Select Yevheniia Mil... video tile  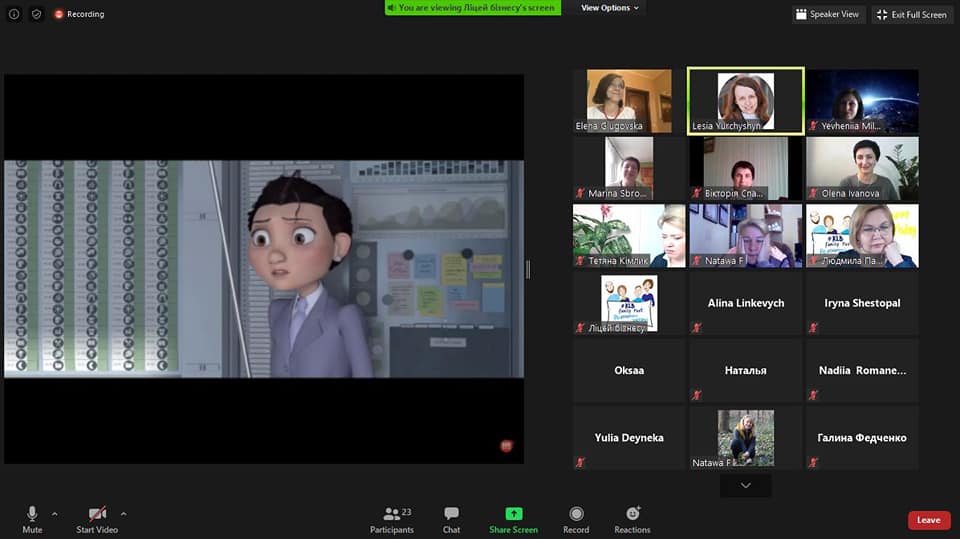tap(862, 101)
